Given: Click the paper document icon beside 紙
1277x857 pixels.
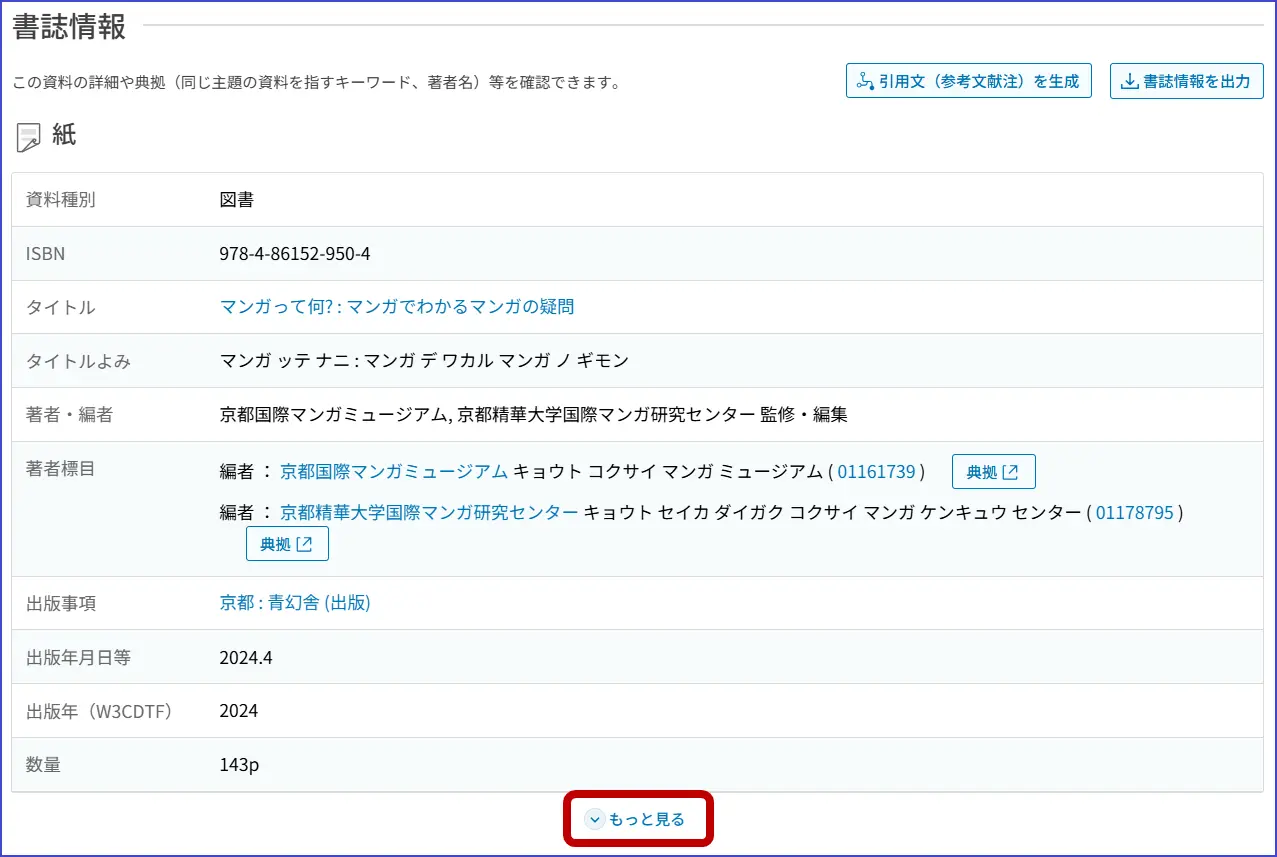Looking at the screenshot, I should pyautogui.click(x=29, y=138).
